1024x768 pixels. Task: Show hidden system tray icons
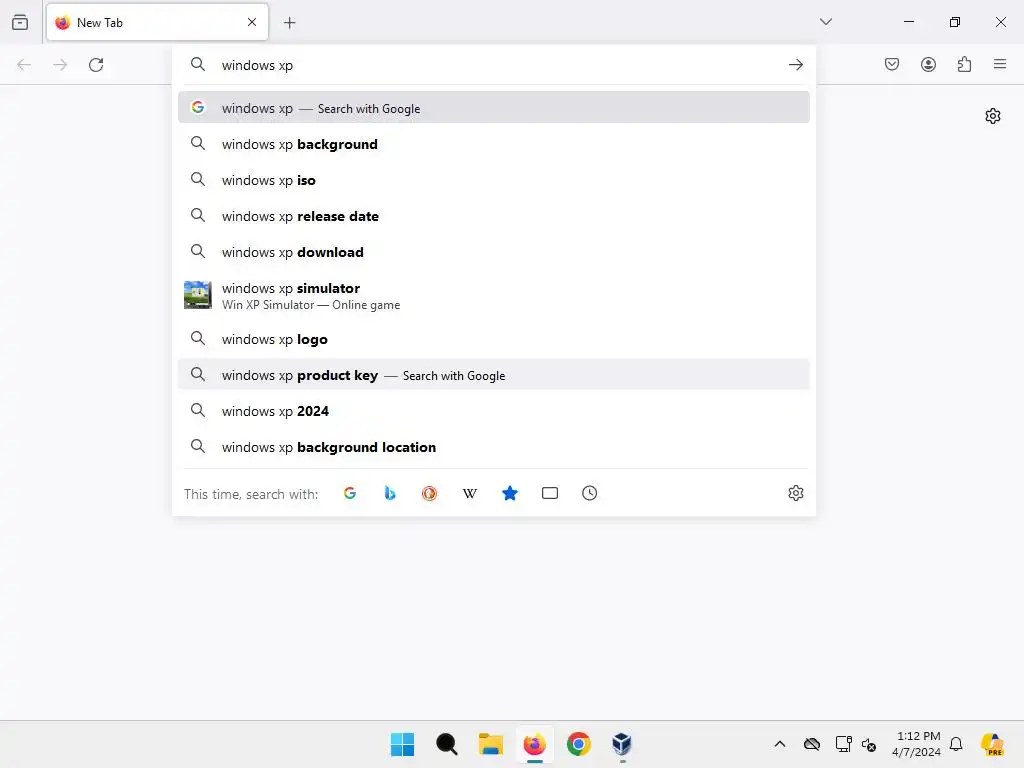(x=780, y=744)
